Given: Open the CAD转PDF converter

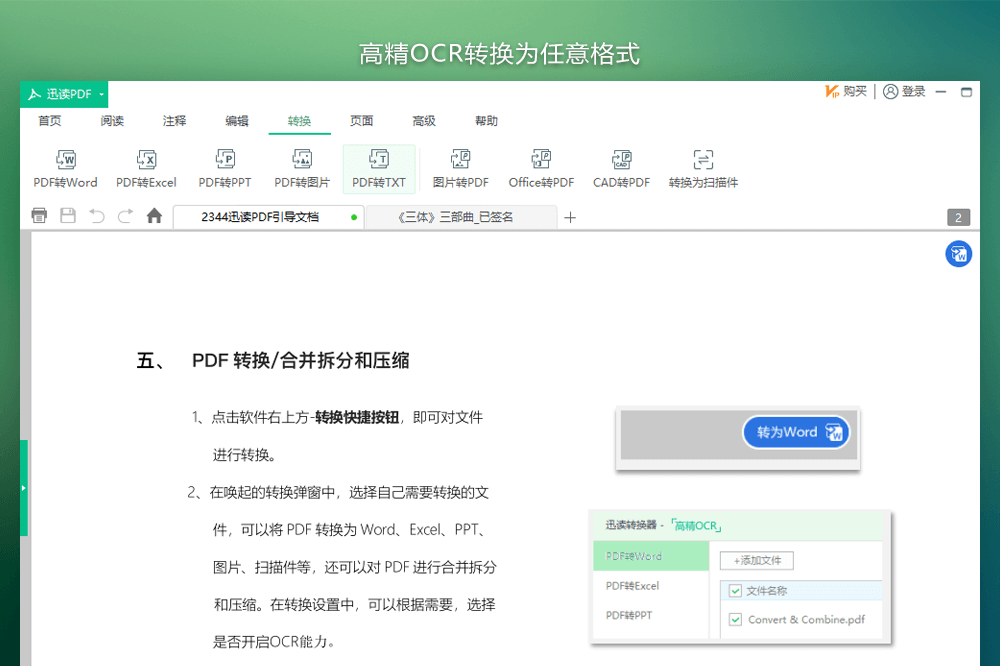Looking at the screenshot, I should [x=621, y=168].
